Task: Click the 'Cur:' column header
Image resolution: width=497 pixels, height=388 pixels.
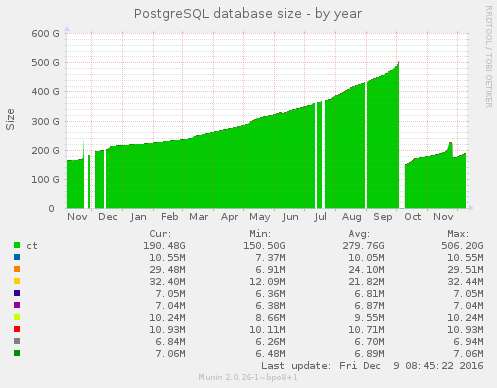Action: click(x=160, y=234)
